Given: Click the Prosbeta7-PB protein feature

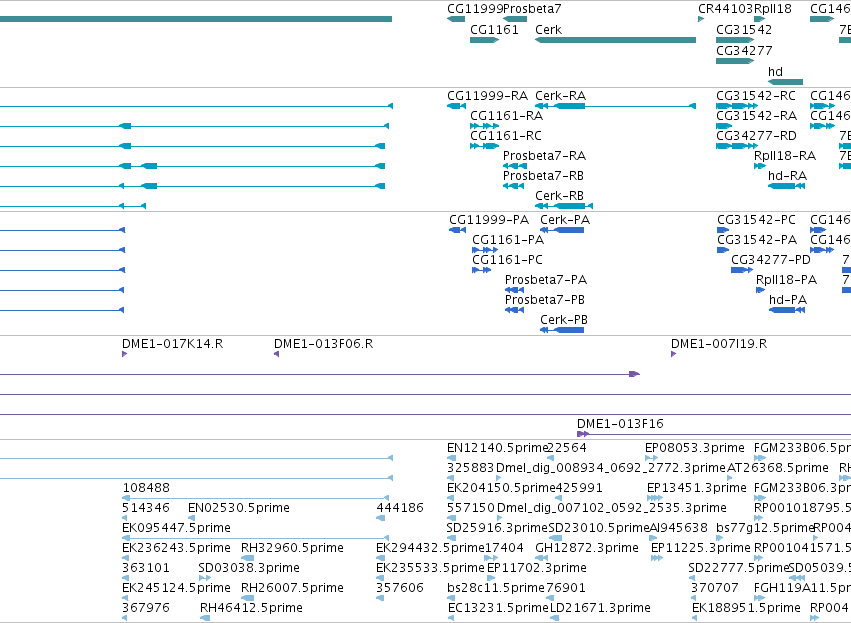Looking at the screenshot, I should coord(514,310).
